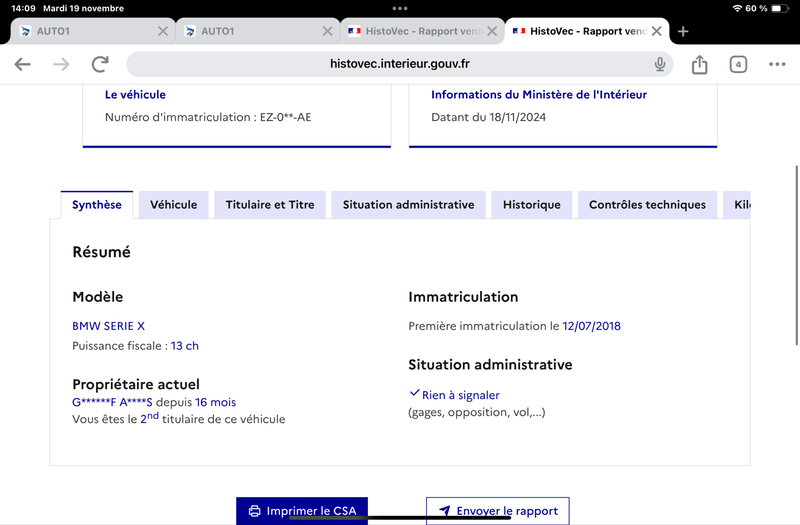Open the Véhicule tab
Screen dimensions: 800x525
coord(173,205)
